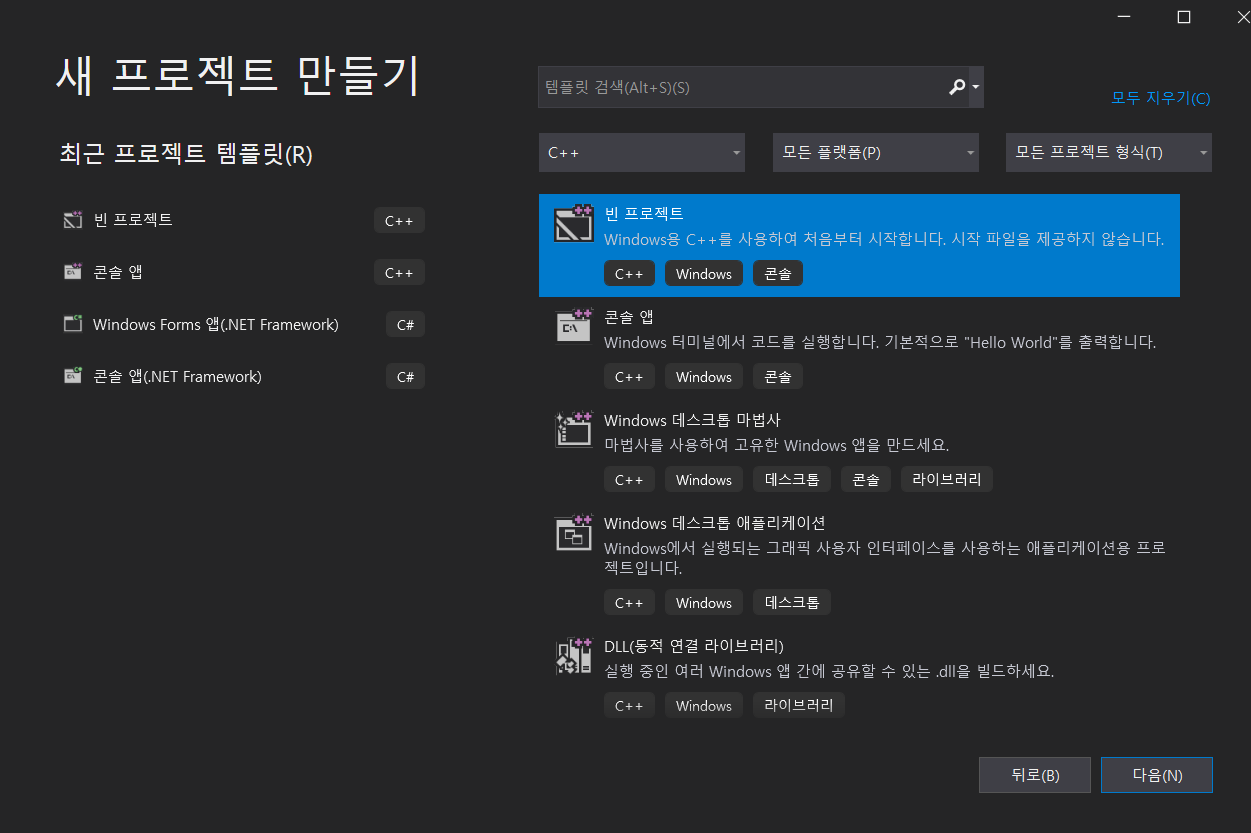The height and width of the screenshot is (833, 1251).
Task: Click the 콘솔 tag under Windows 데스크톱 마법사
Action: coord(866,480)
